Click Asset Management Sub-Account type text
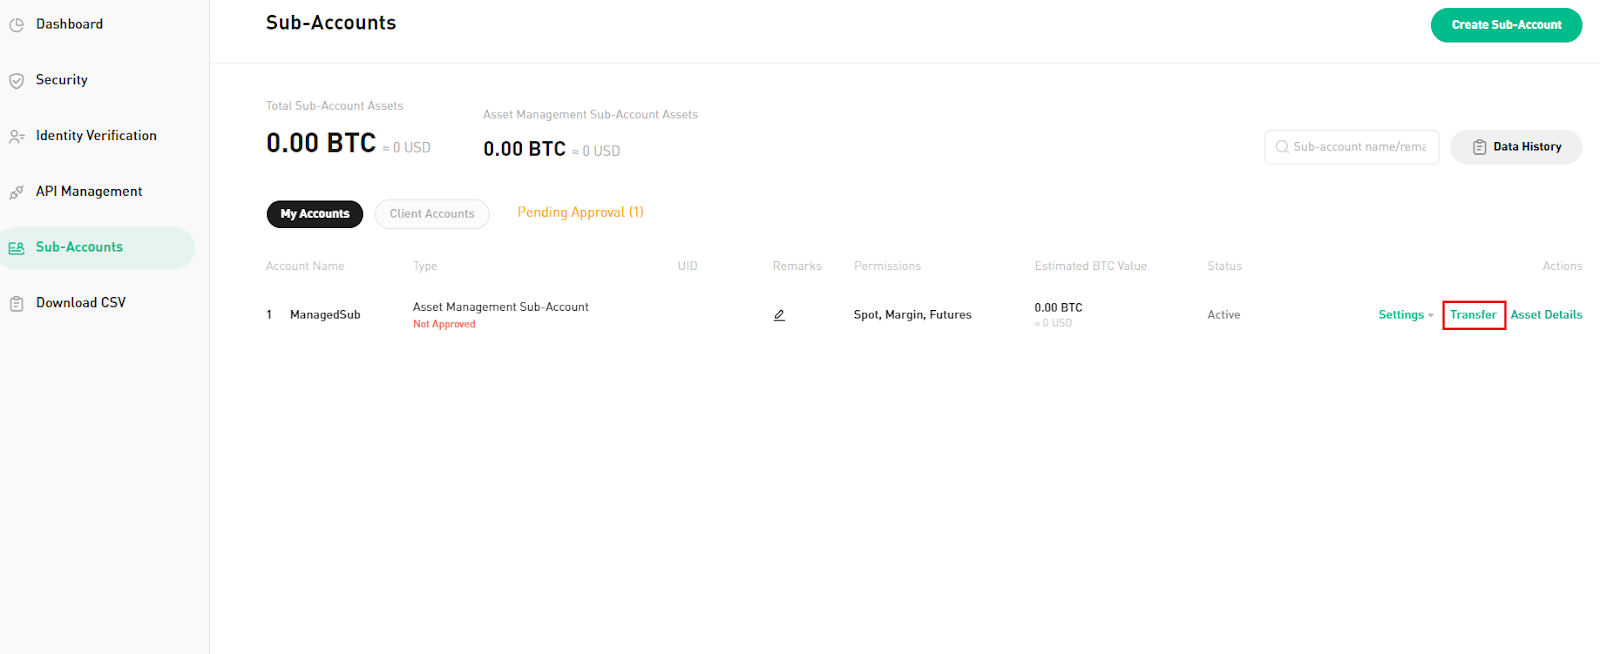This screenshot has width=1600, height=654. click(501, 307)
